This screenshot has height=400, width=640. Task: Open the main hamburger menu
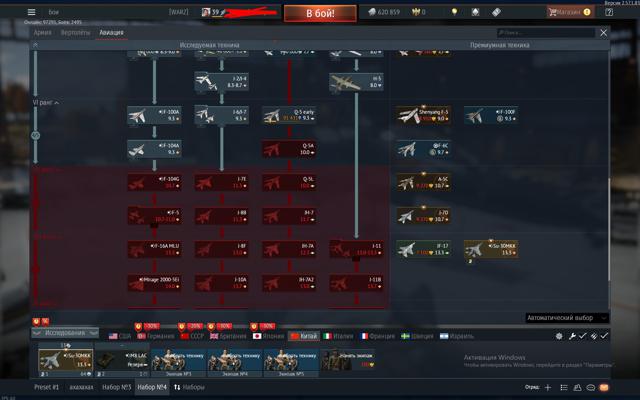(31, 12)
